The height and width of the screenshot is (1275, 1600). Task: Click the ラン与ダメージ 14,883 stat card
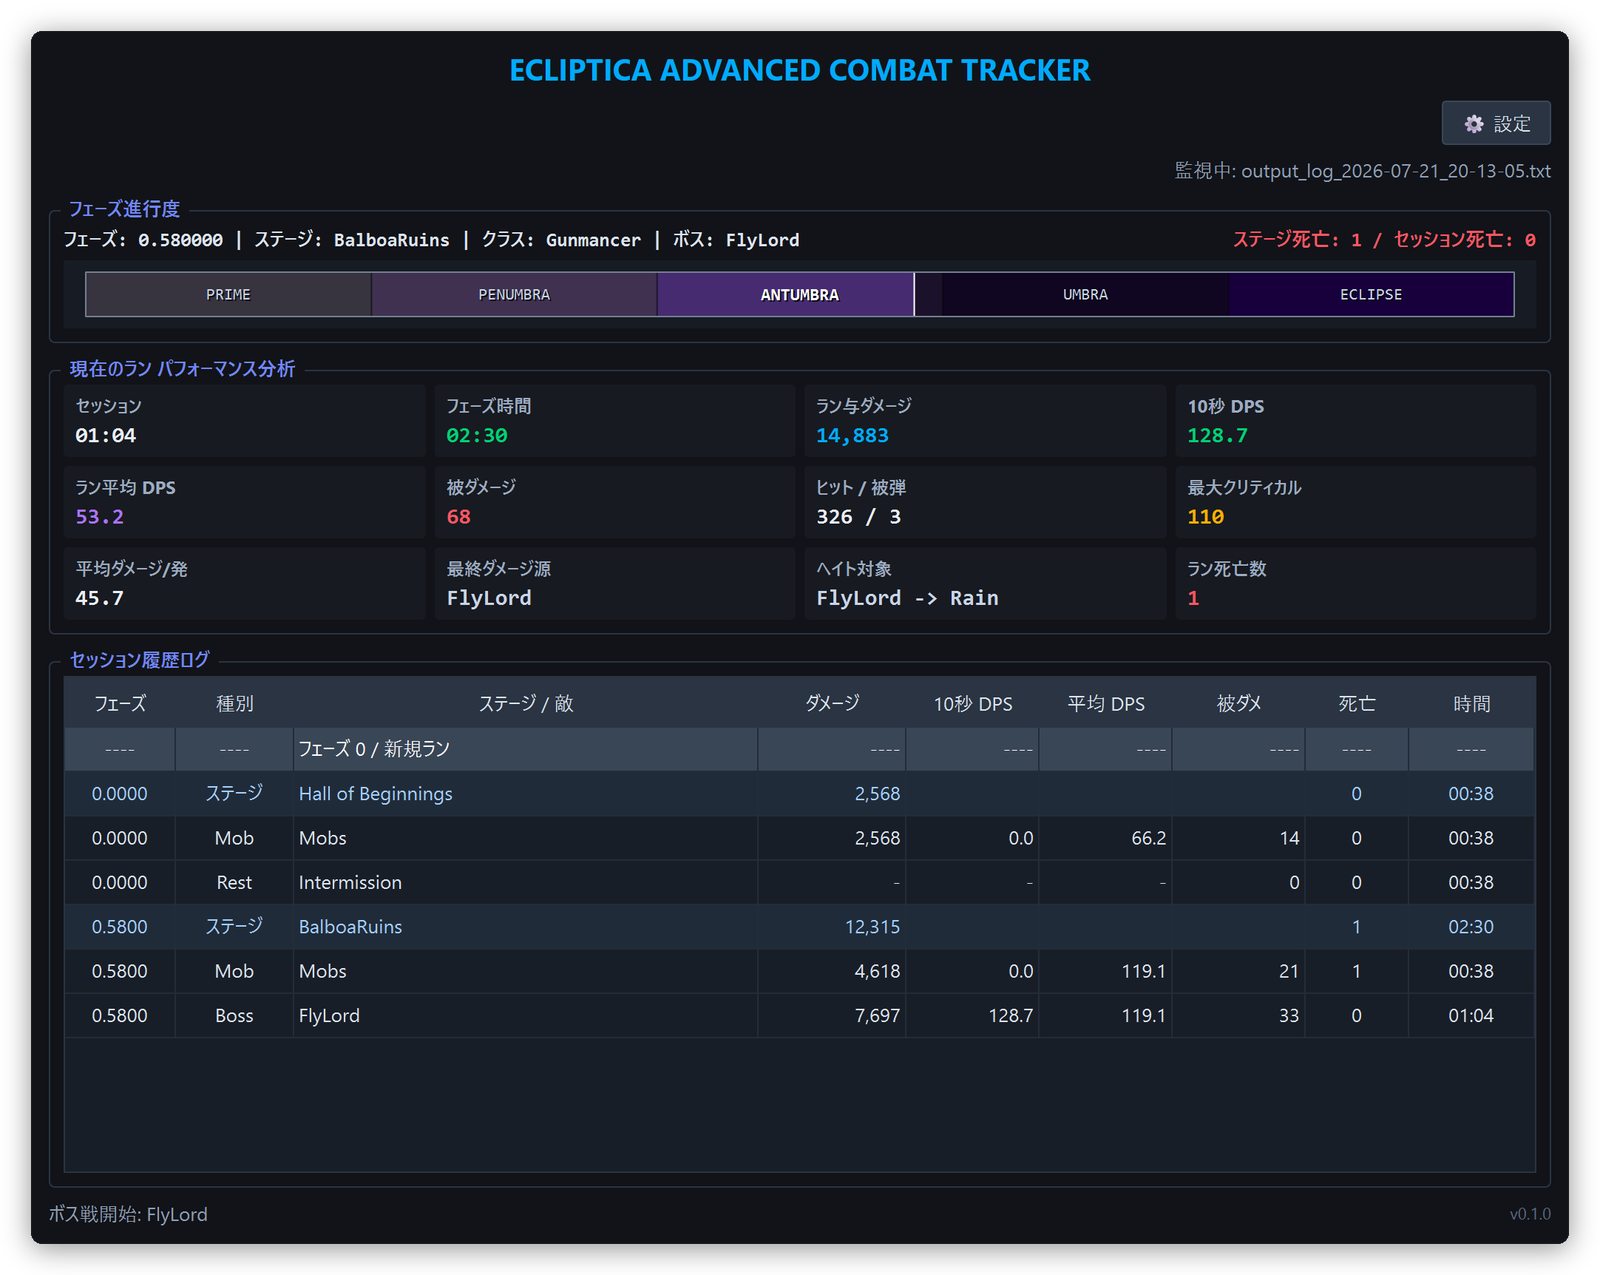pos(985,421)
